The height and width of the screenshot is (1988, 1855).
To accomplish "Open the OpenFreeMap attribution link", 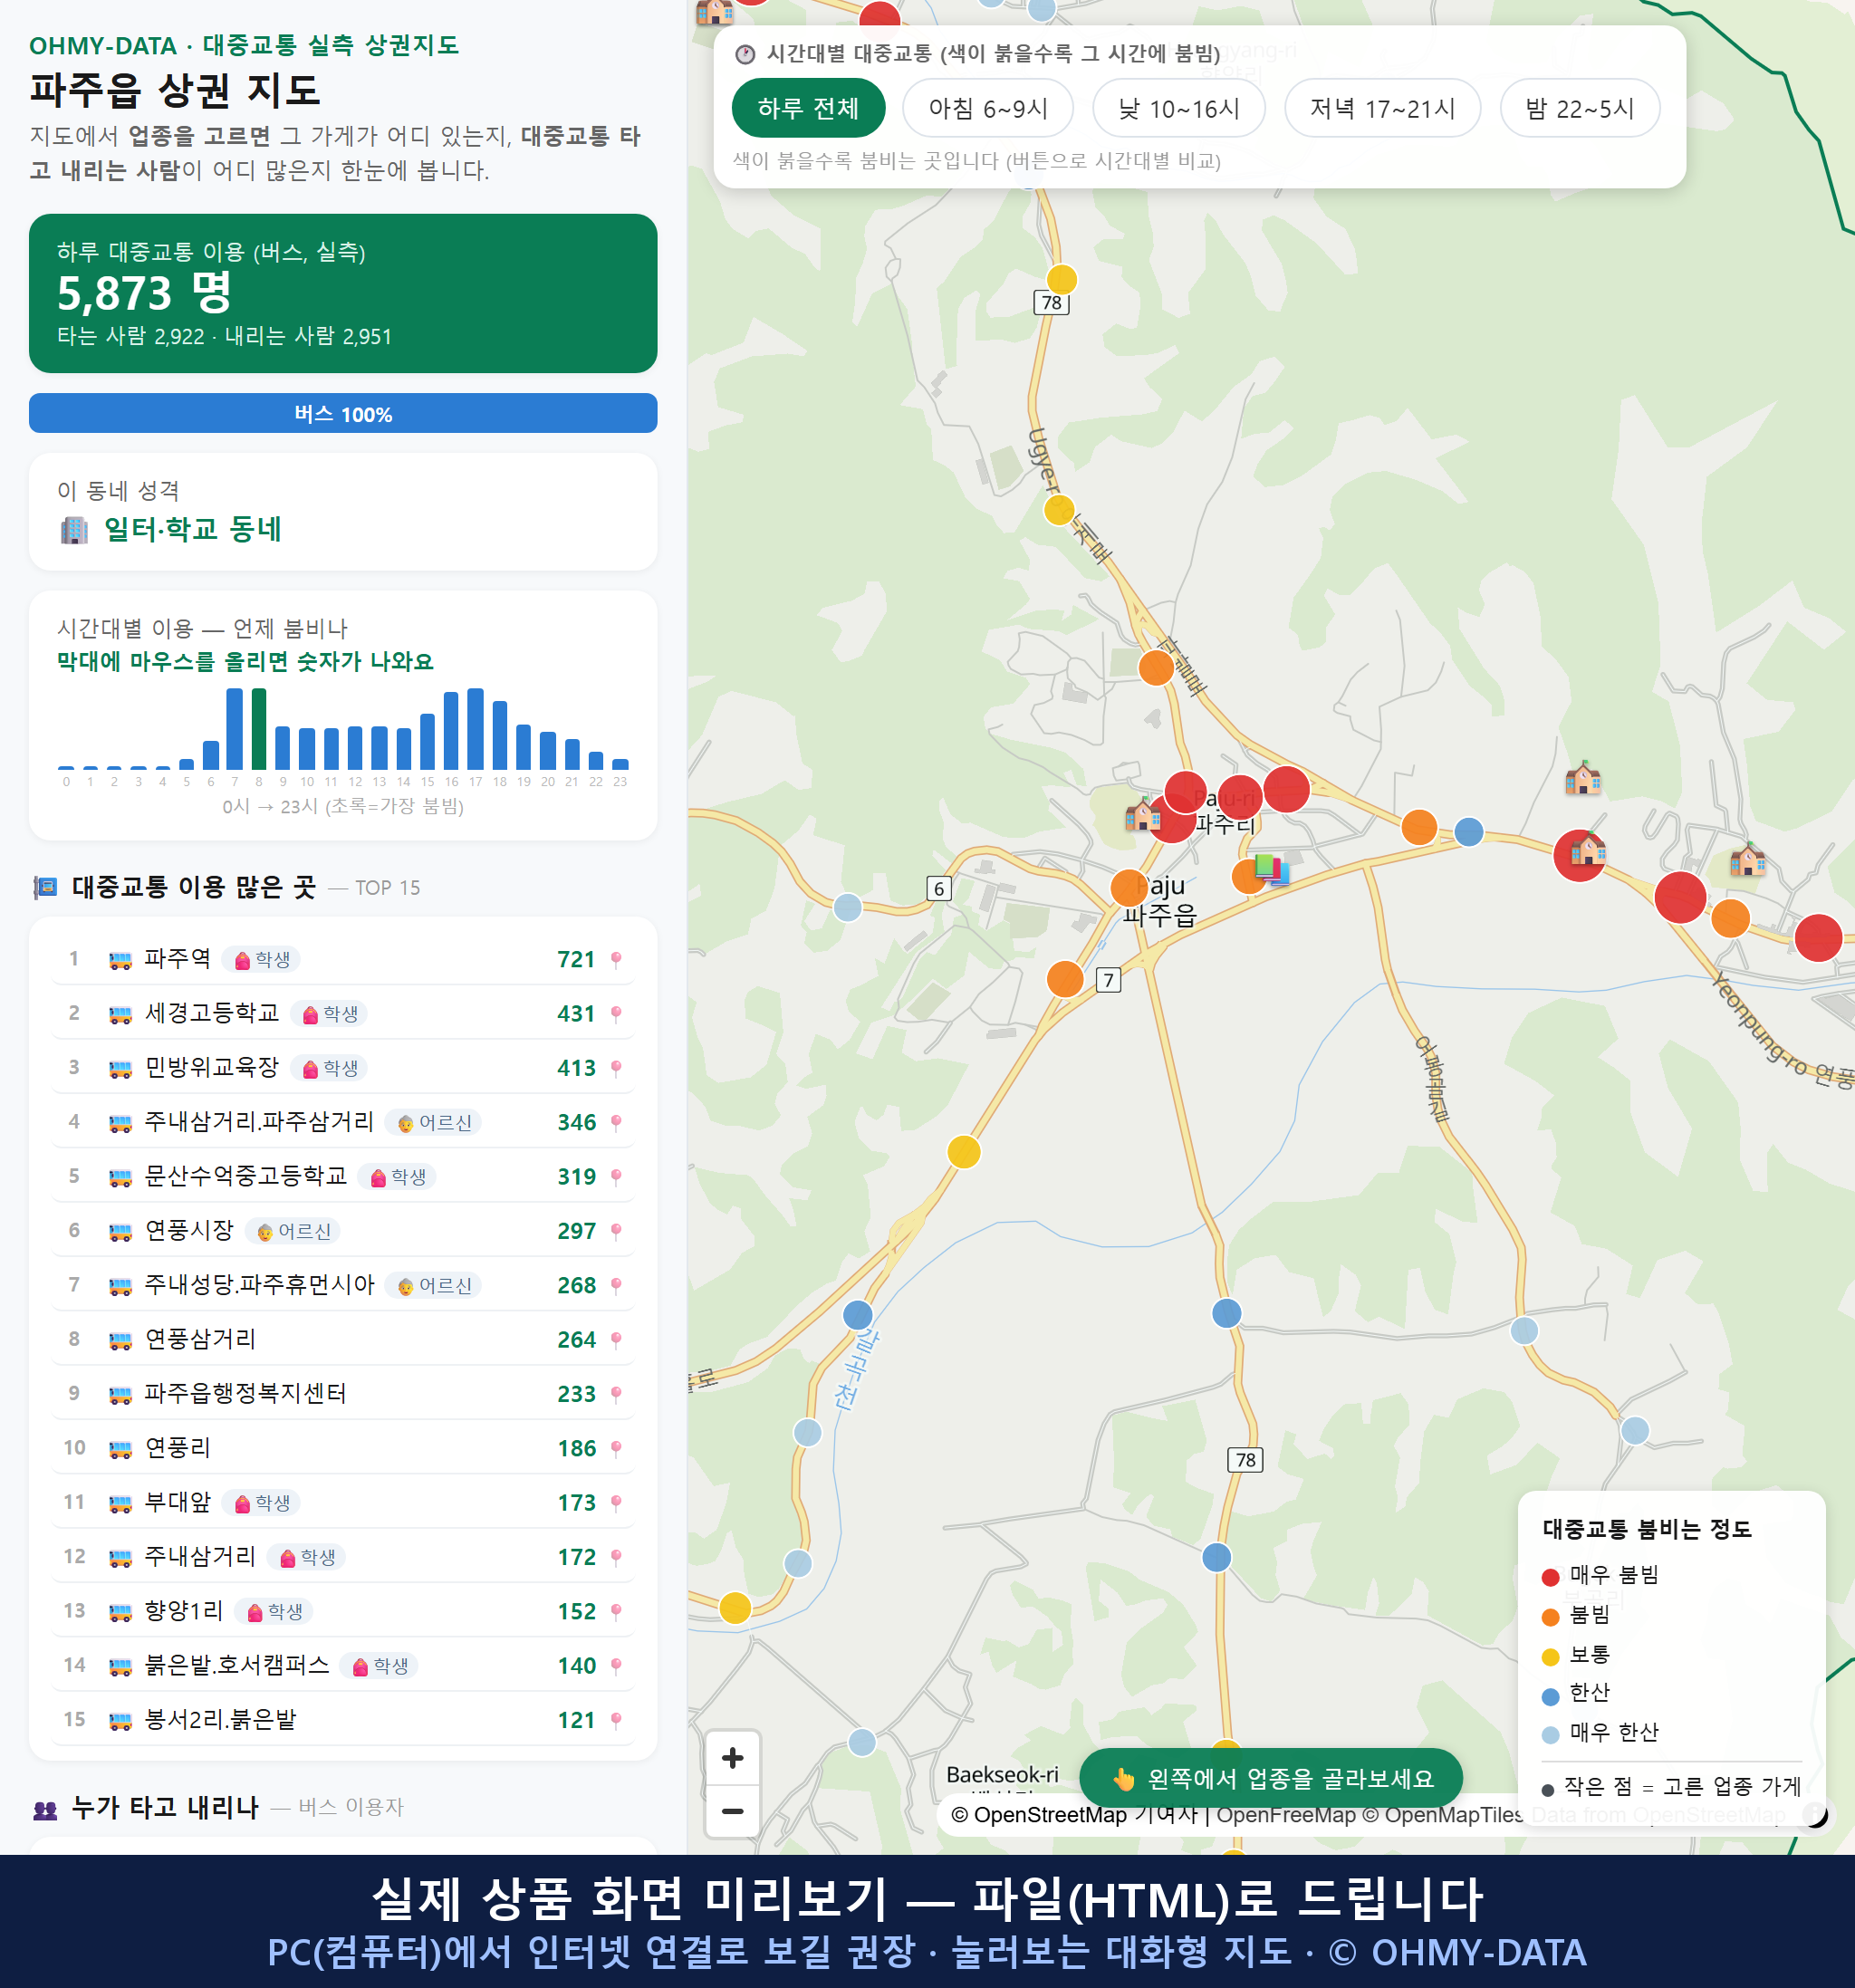I will coord(1286,1815).
